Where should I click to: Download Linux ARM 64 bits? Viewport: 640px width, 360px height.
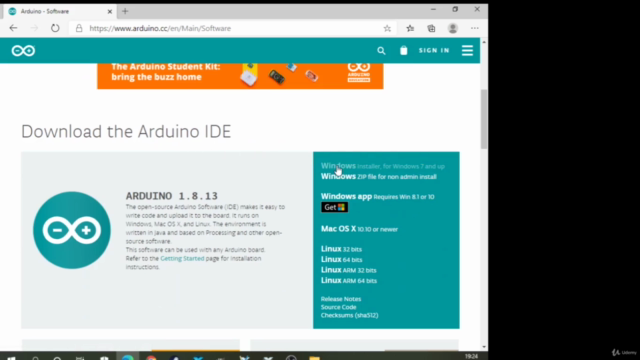349,281
